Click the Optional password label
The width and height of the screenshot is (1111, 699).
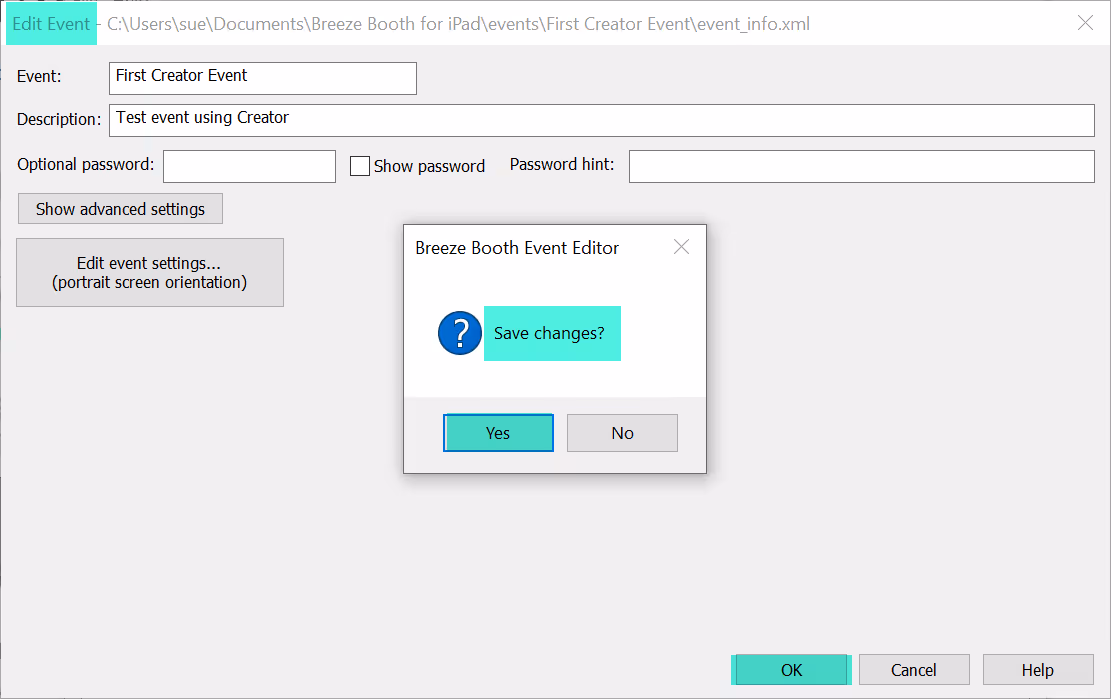(x=86, y=164)
